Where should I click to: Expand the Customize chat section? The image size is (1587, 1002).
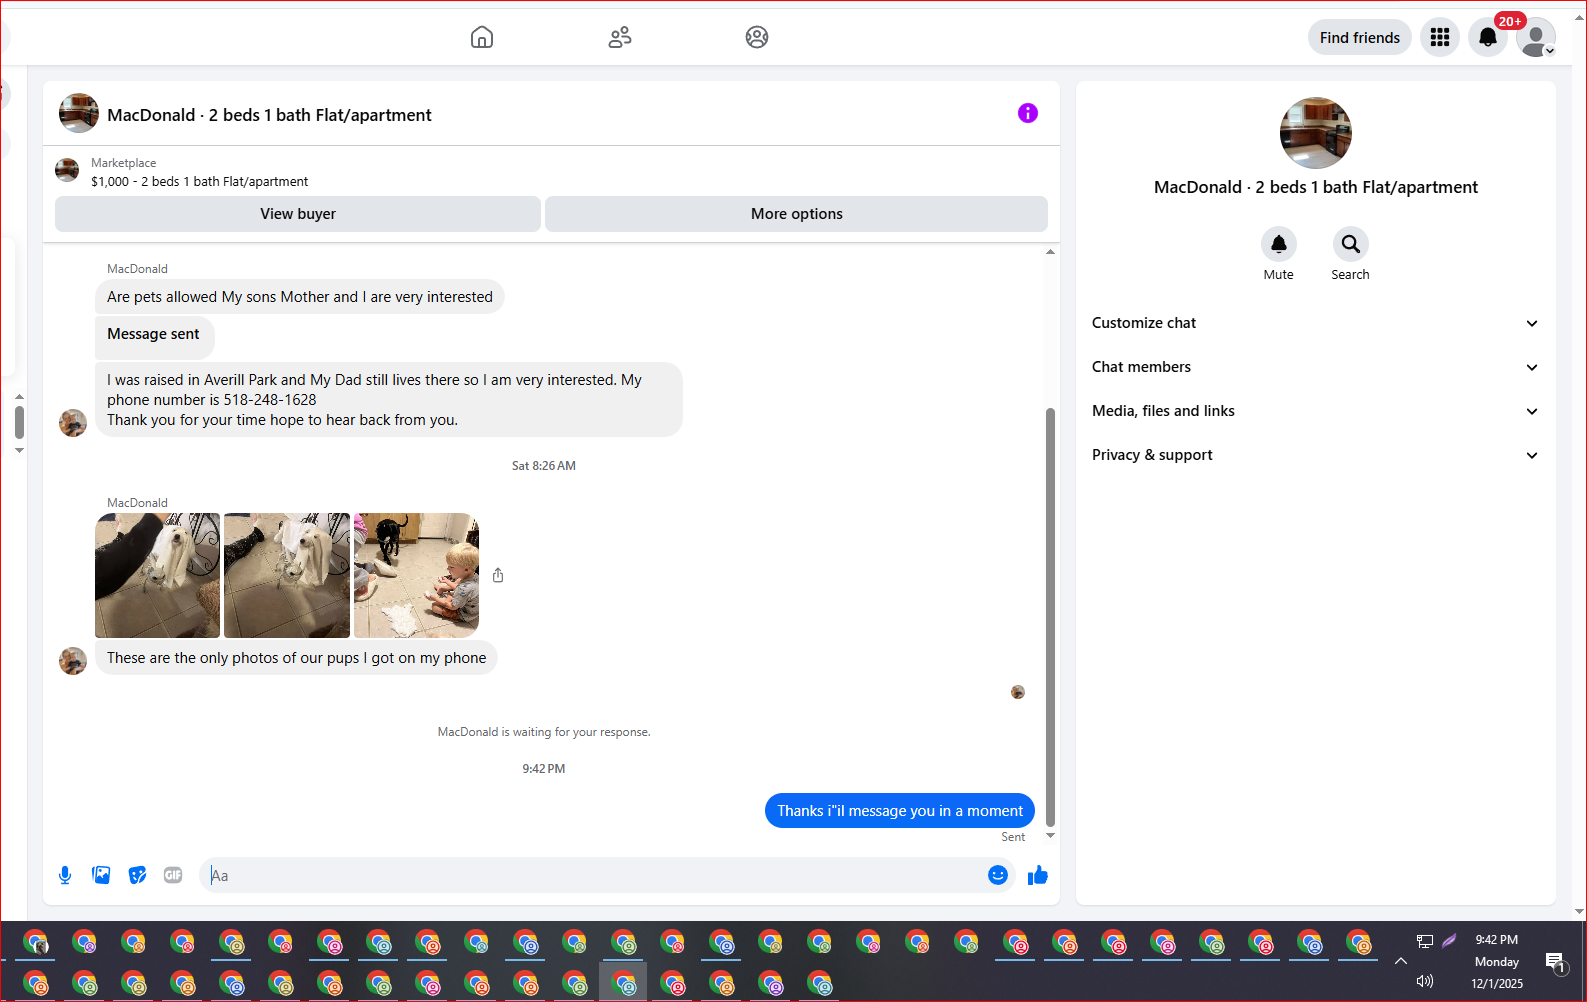coord(1316,323)
